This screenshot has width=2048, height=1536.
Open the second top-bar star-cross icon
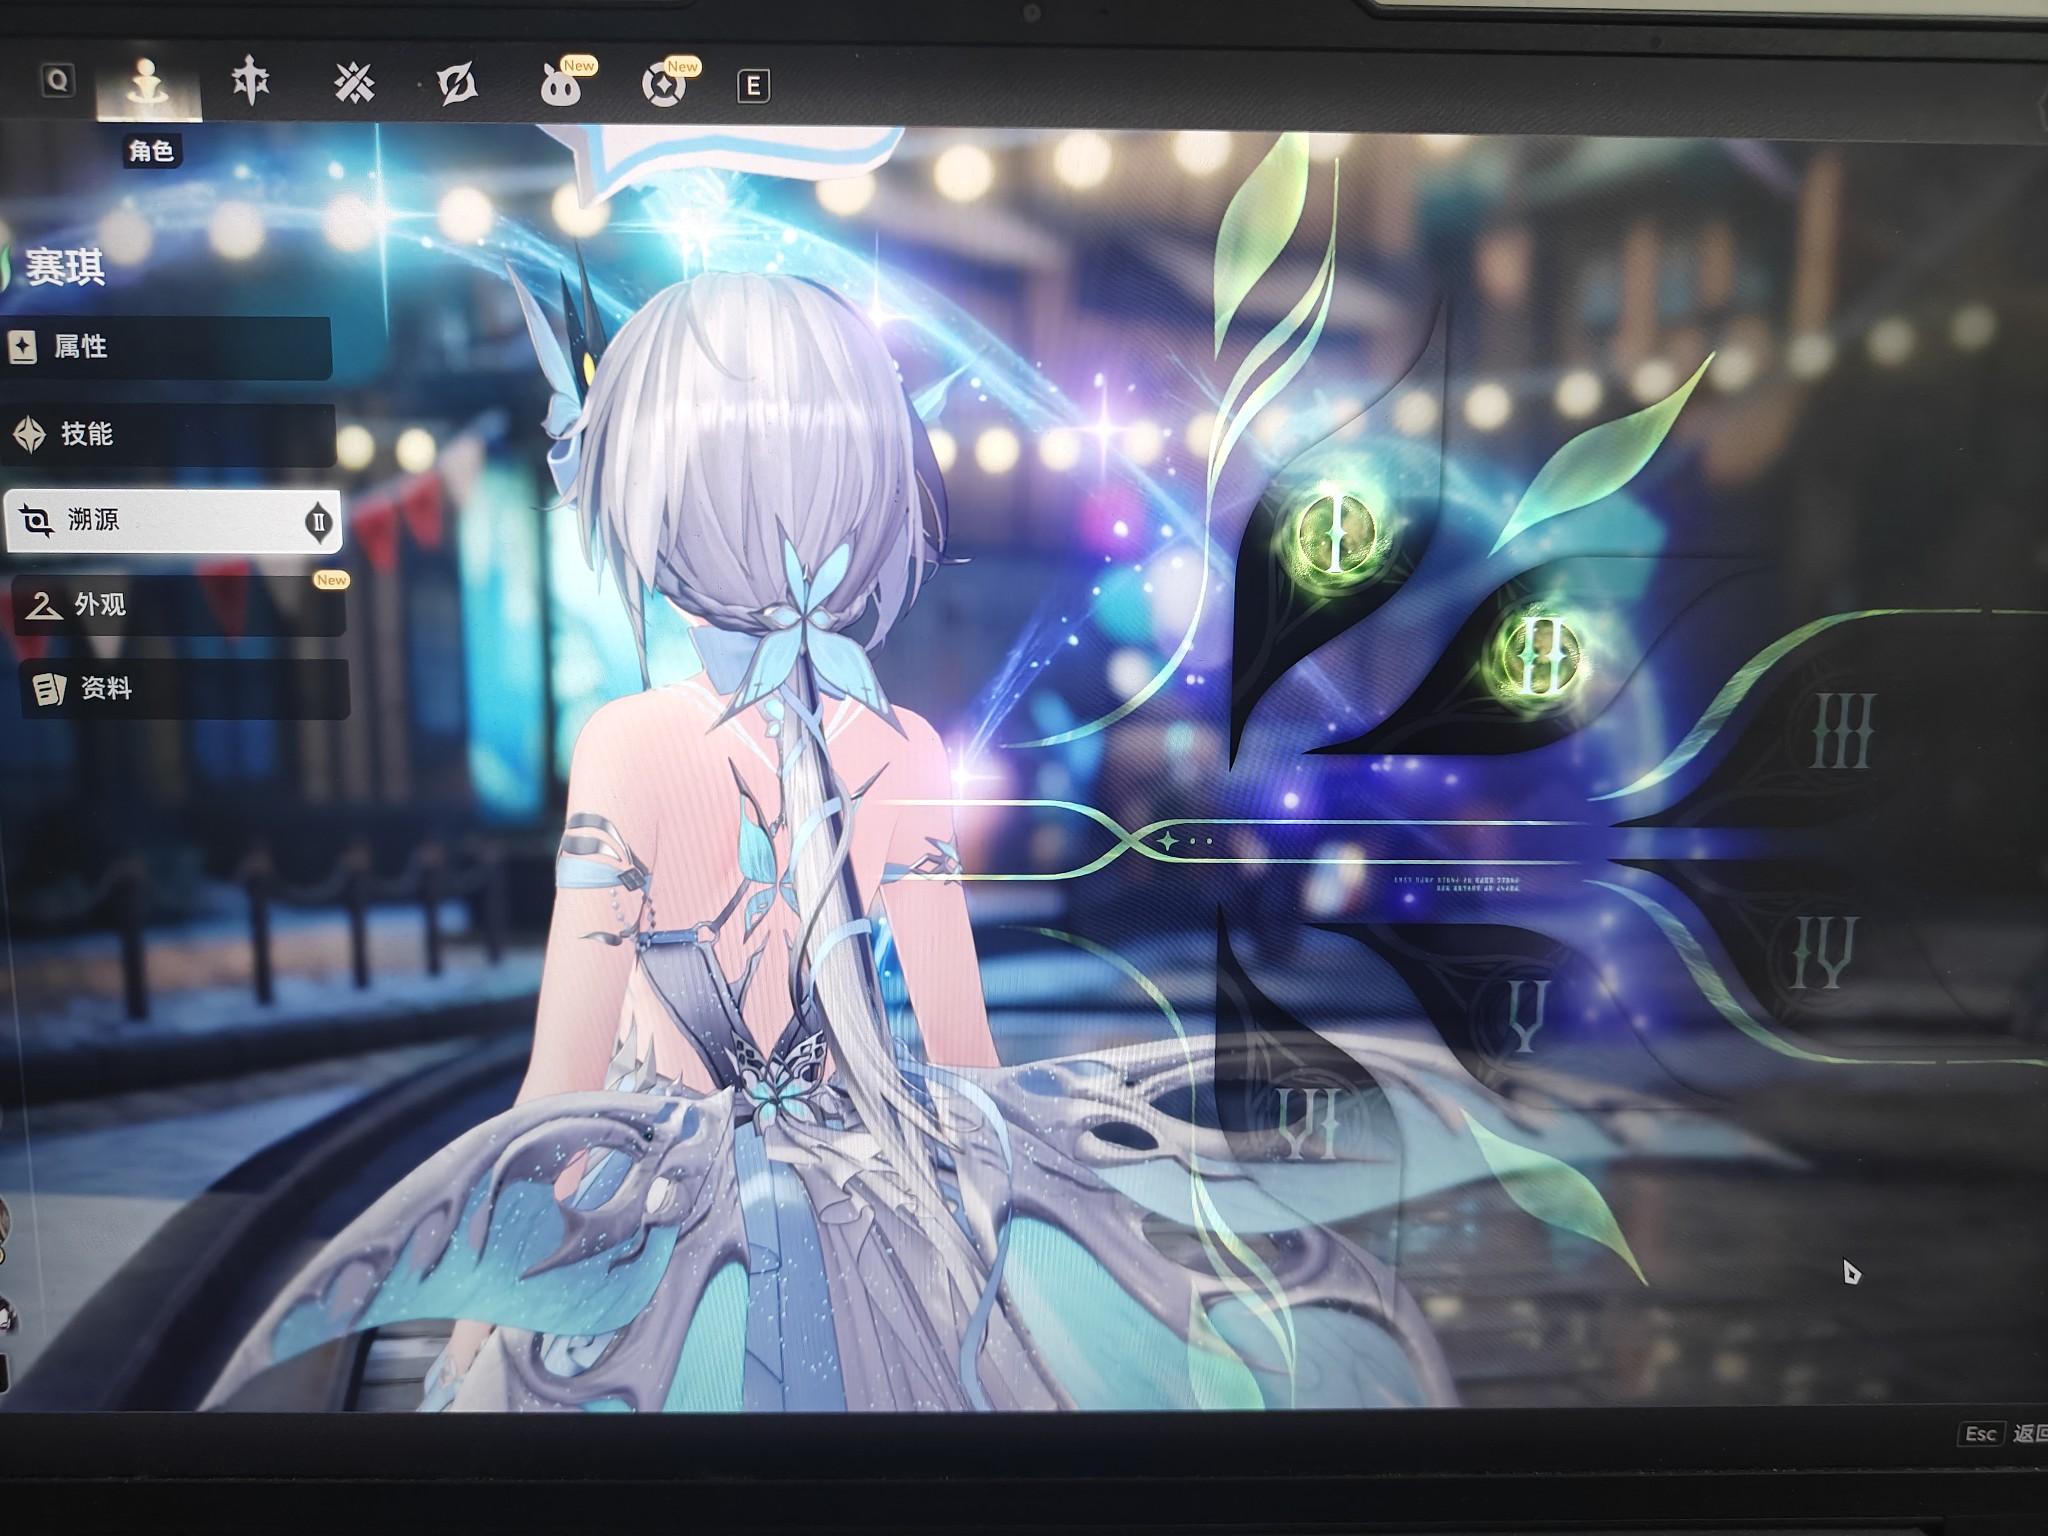point(250,82)
